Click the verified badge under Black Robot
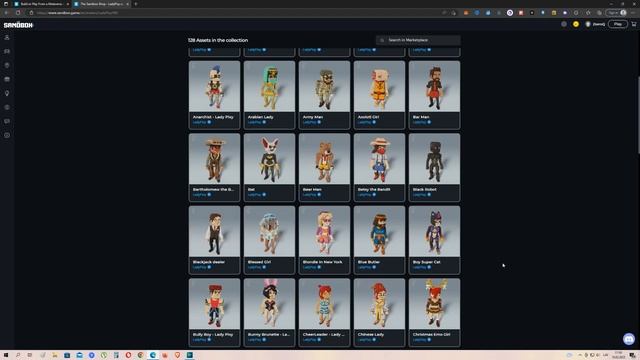 (x=429, y=195)
